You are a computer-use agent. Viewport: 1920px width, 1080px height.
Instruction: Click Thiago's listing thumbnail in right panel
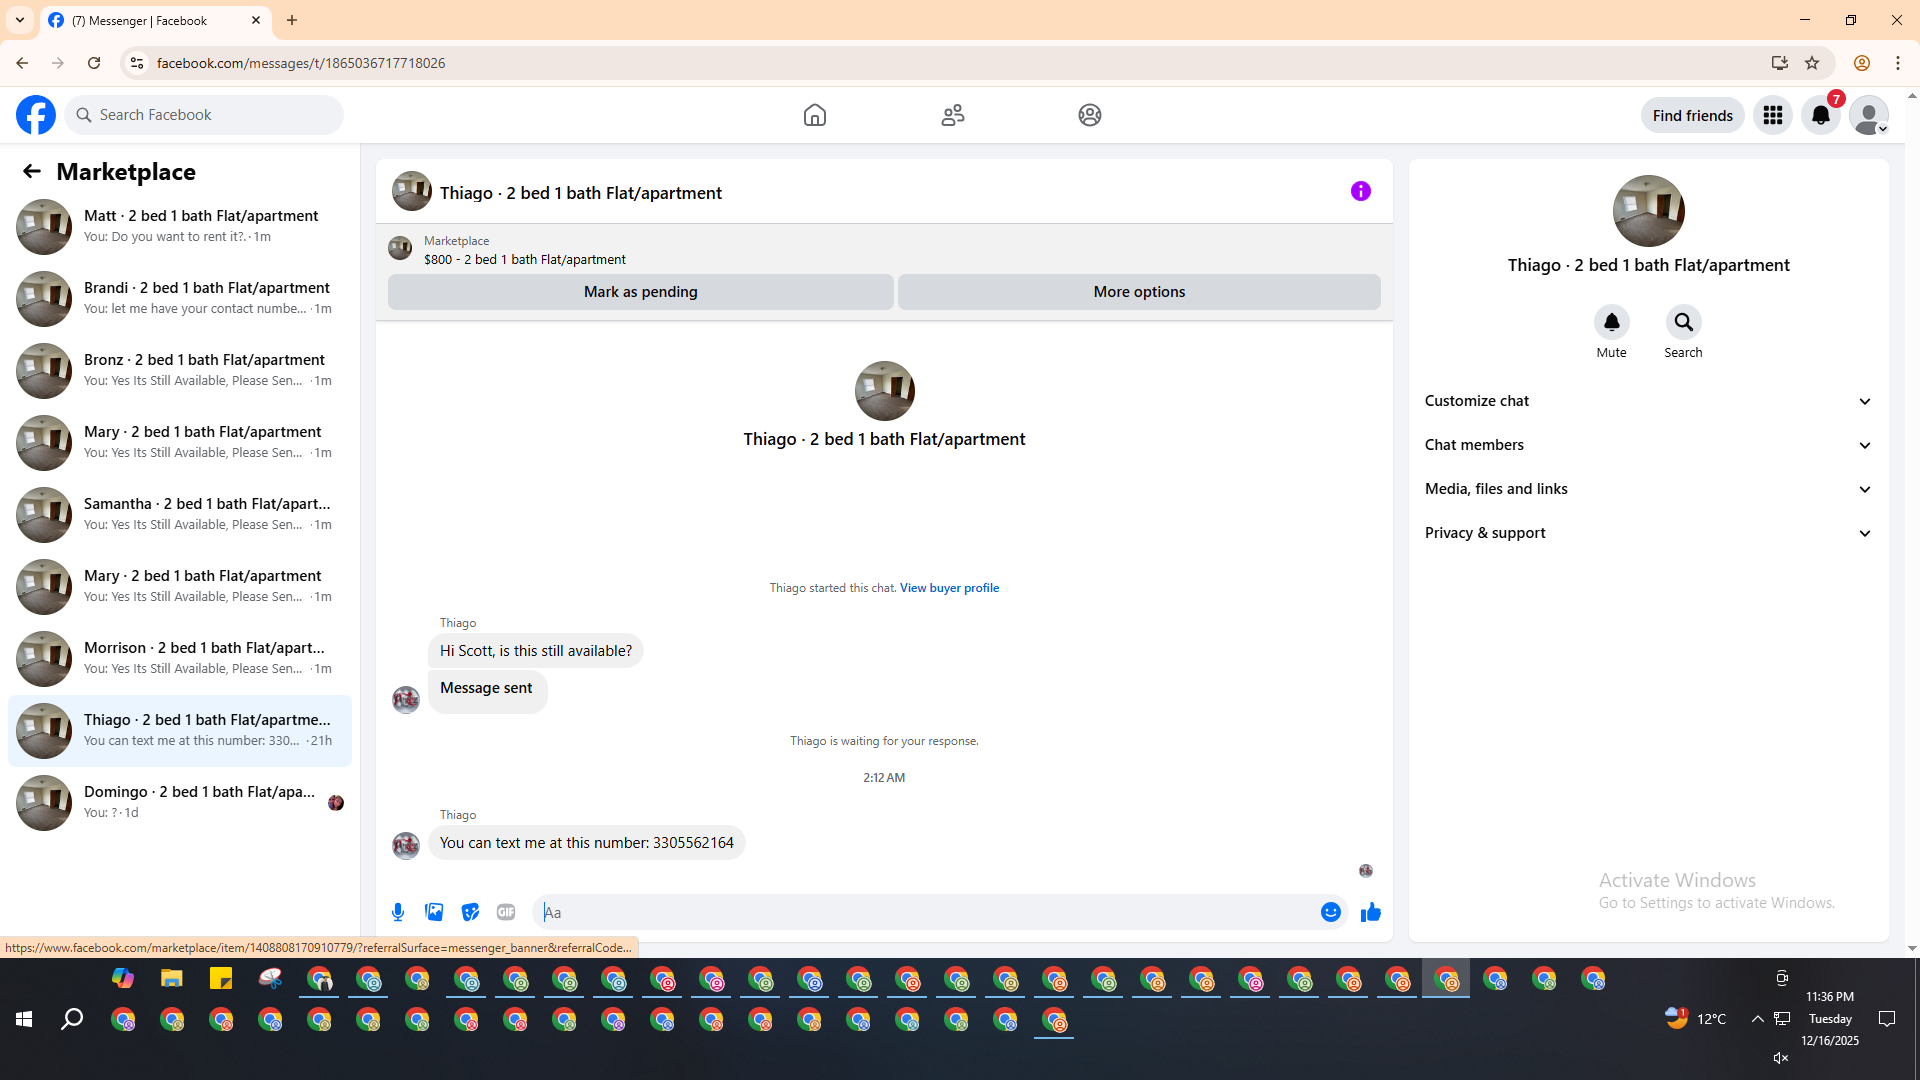tap(1649, 211)
